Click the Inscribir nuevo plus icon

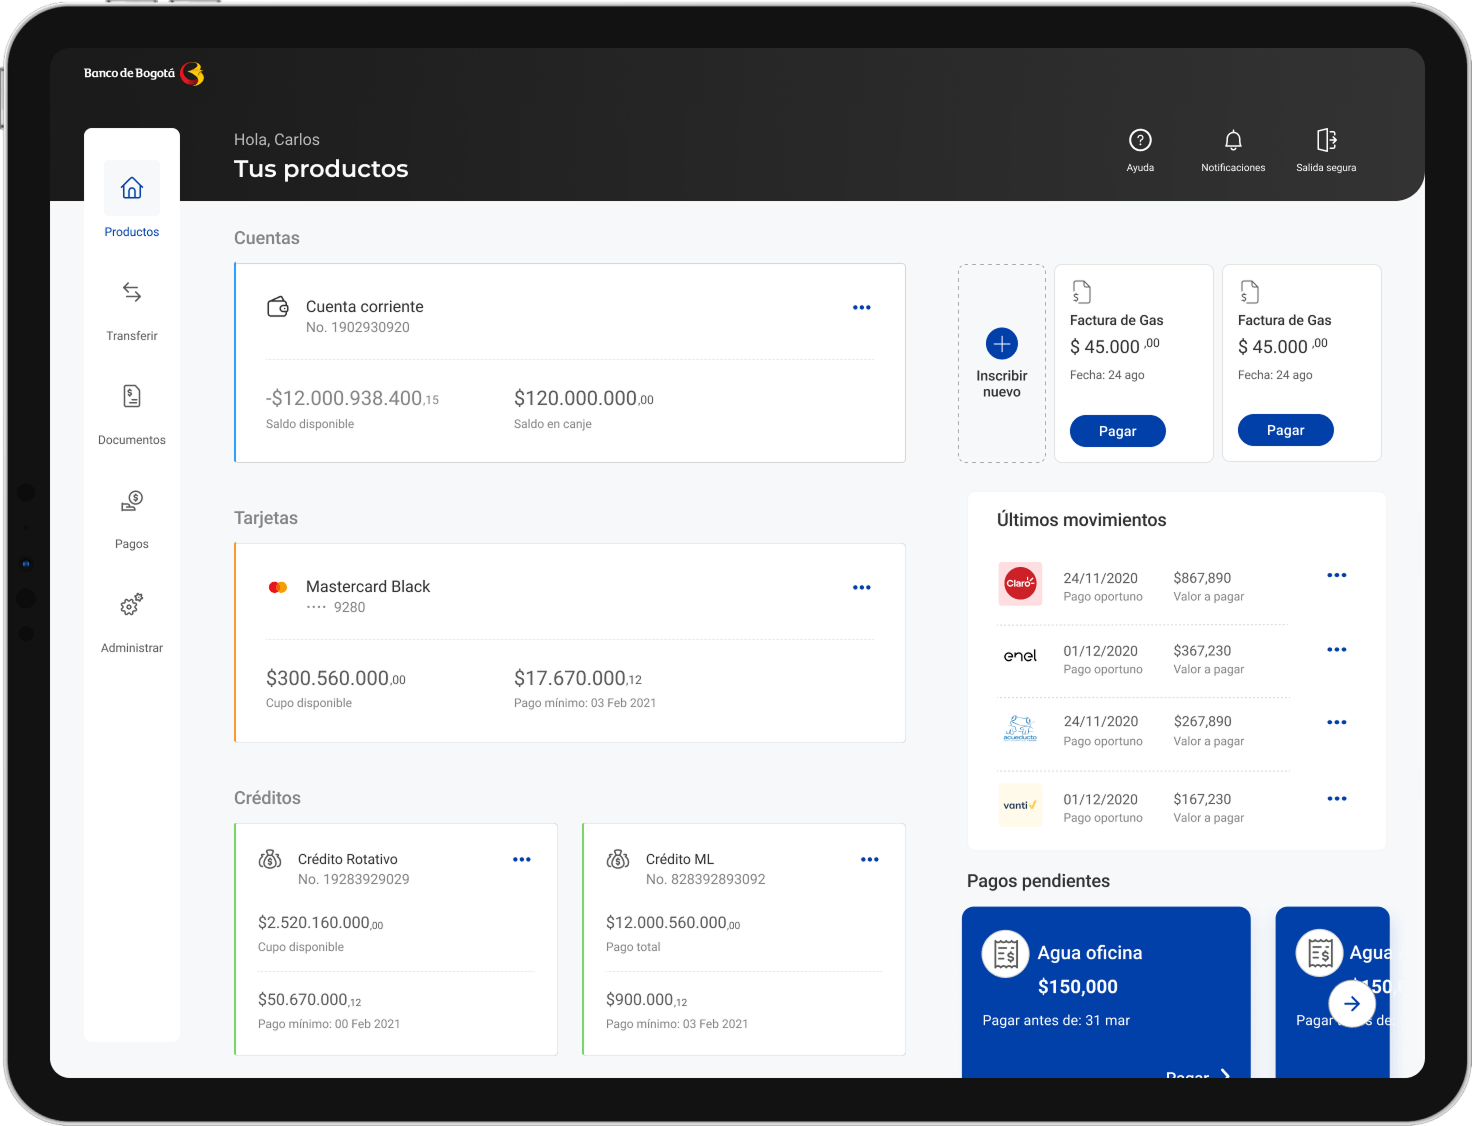1001,344
